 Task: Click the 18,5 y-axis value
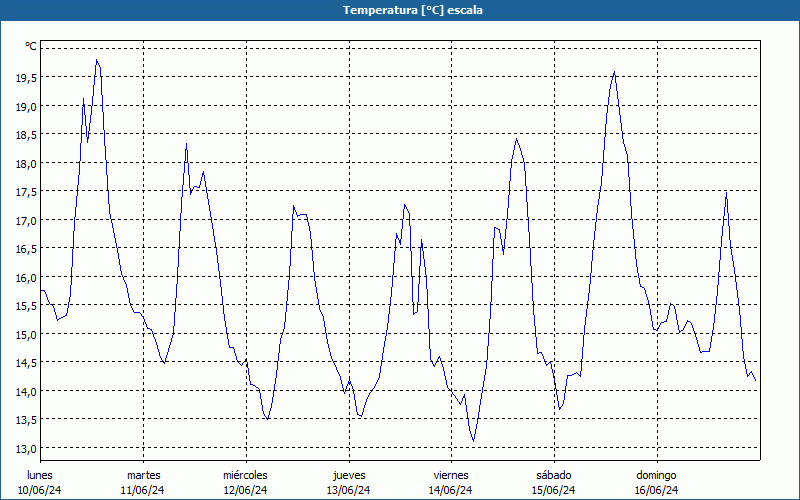point(26,135)
